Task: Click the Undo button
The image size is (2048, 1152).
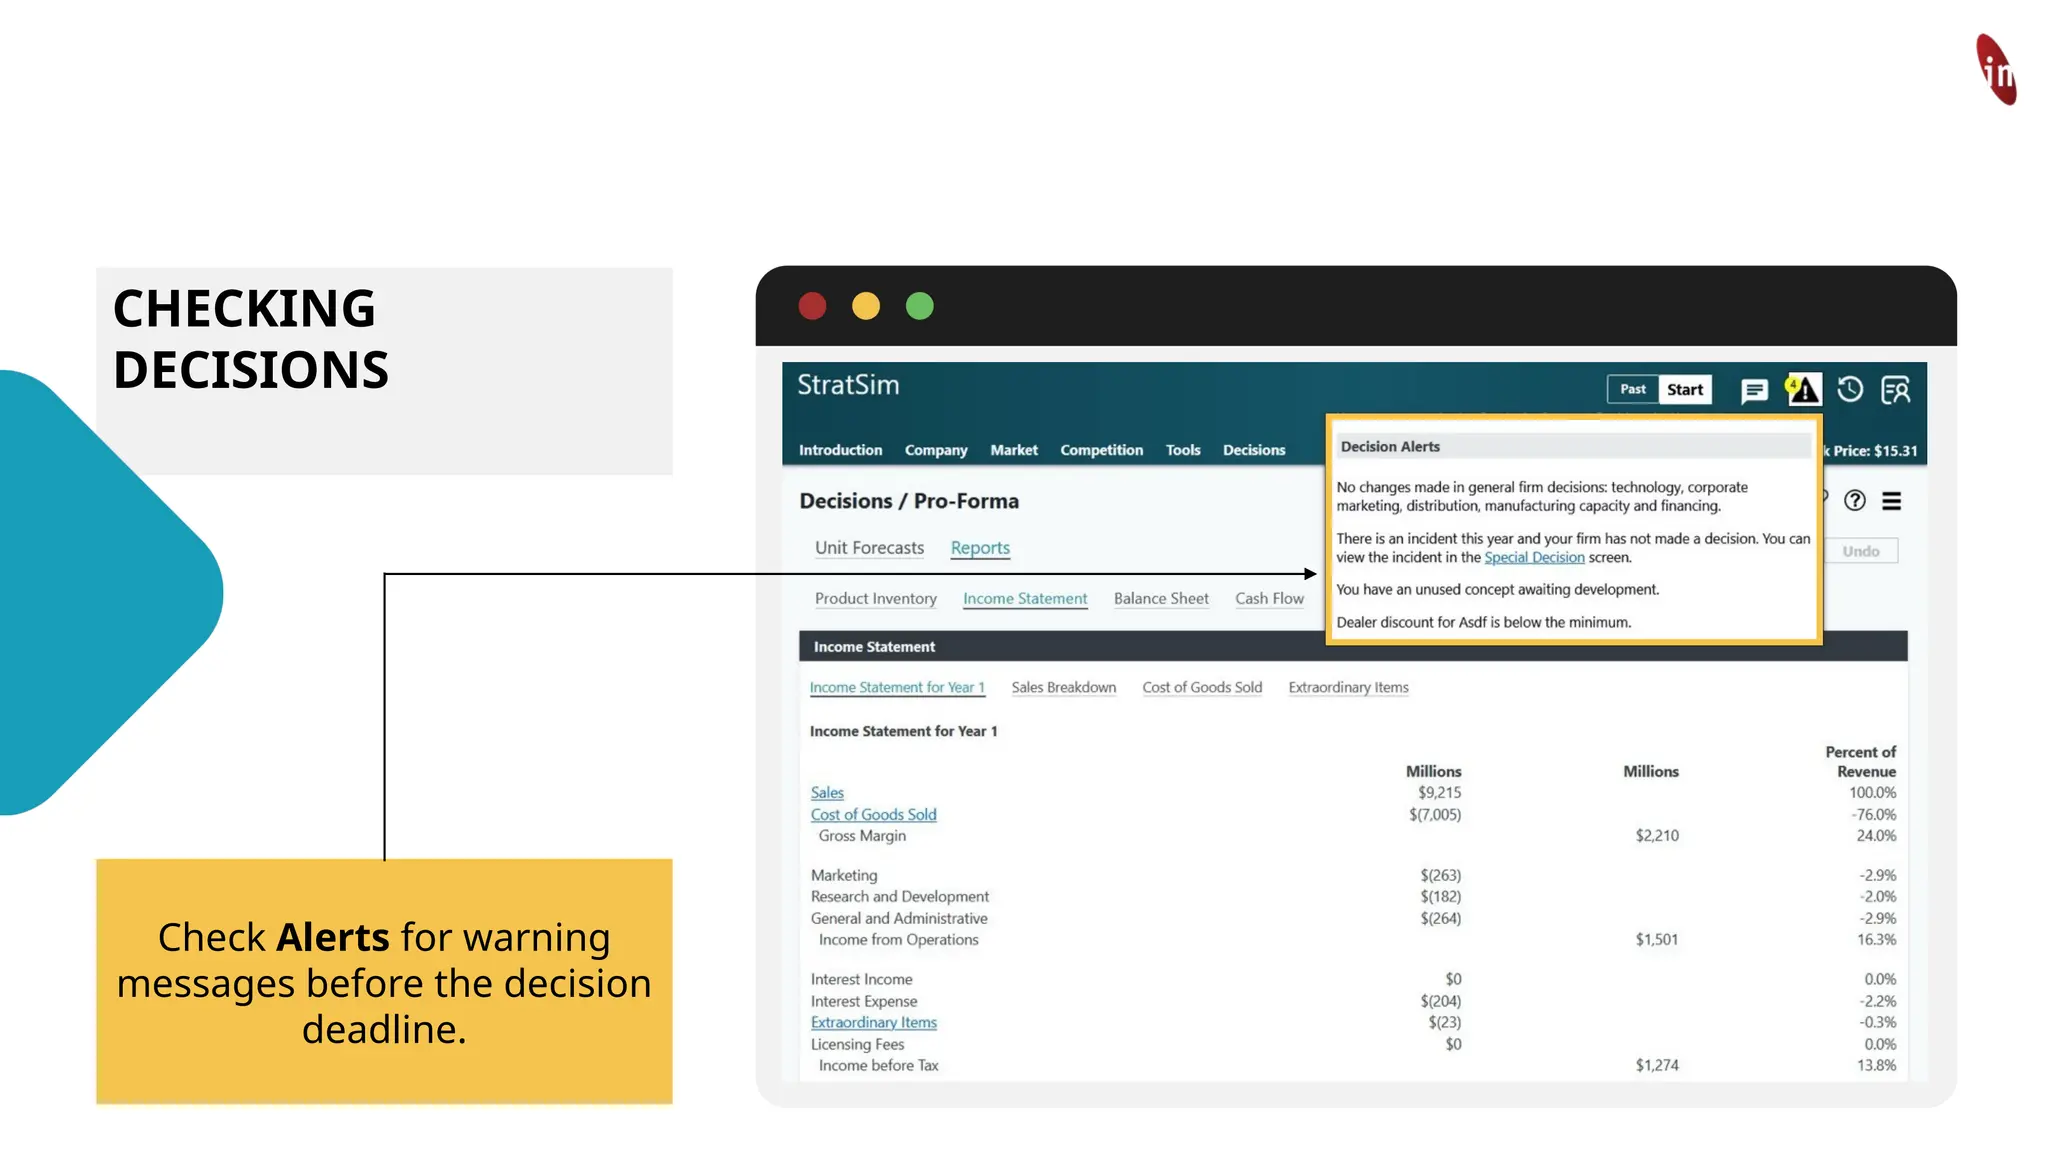Action: [1861, 551]
